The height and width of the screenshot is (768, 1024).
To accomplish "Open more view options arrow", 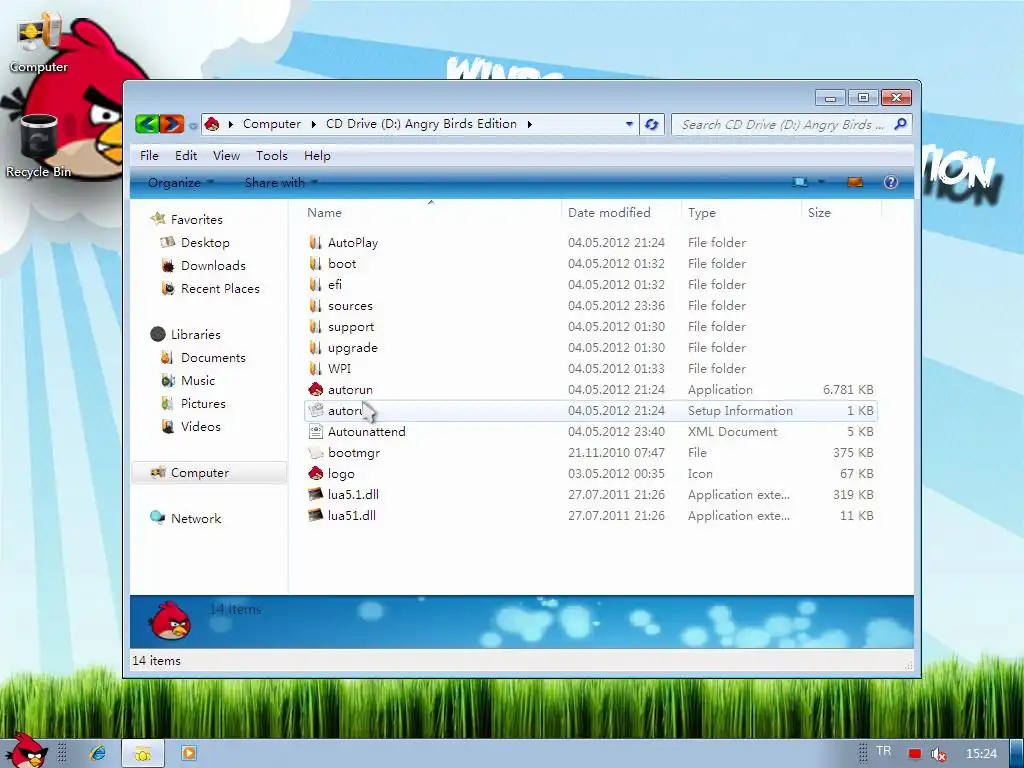I will (821, 182).
